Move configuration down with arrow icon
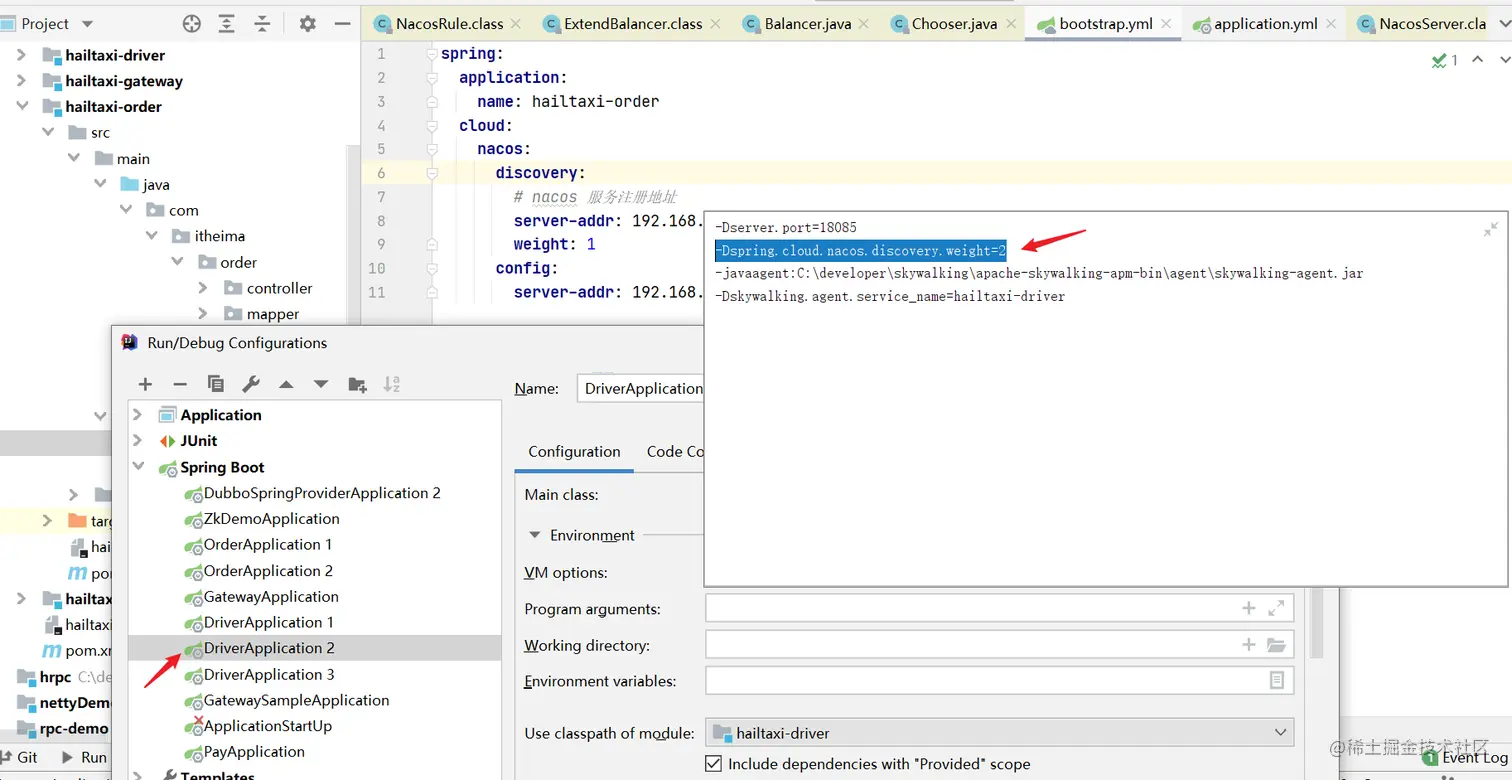This screenshot has height=780, width=1512. coord(321,384)
